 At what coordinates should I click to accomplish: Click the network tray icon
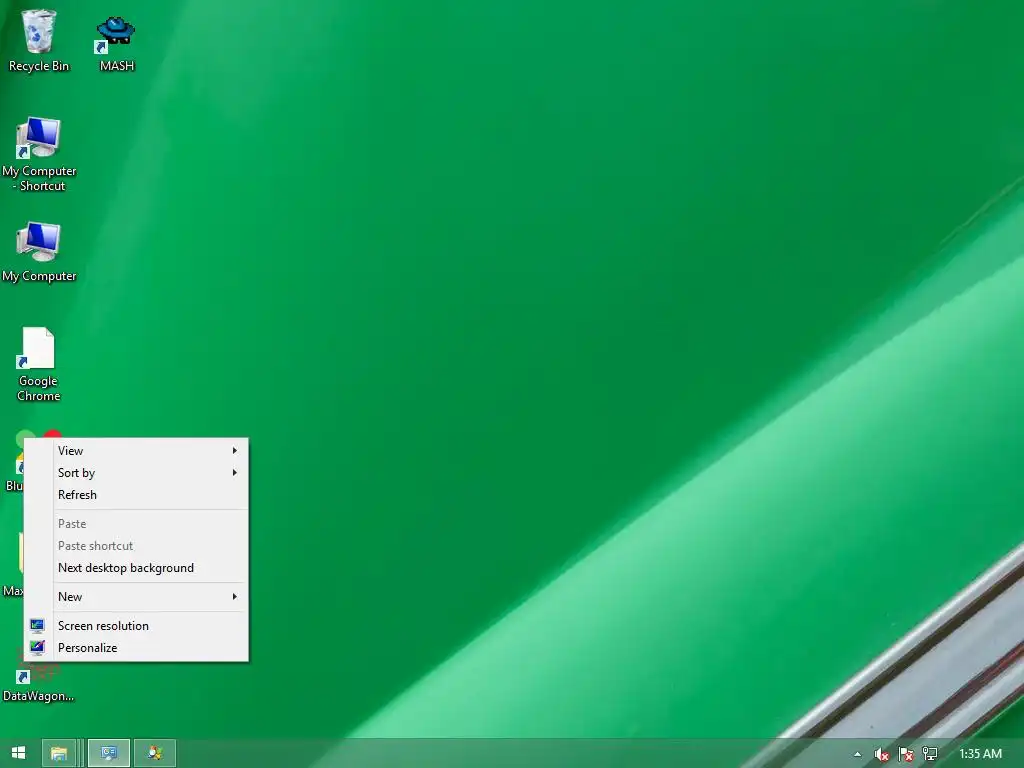(x=930, y=754)
